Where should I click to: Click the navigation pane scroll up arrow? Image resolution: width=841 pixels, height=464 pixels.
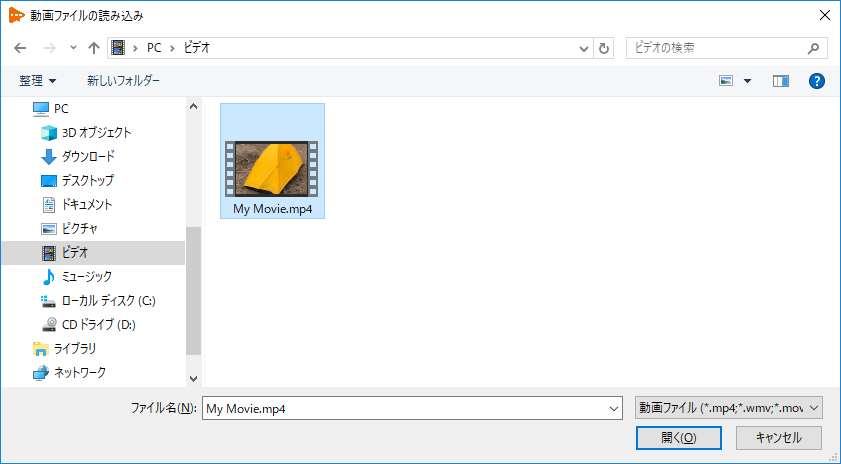194,106
